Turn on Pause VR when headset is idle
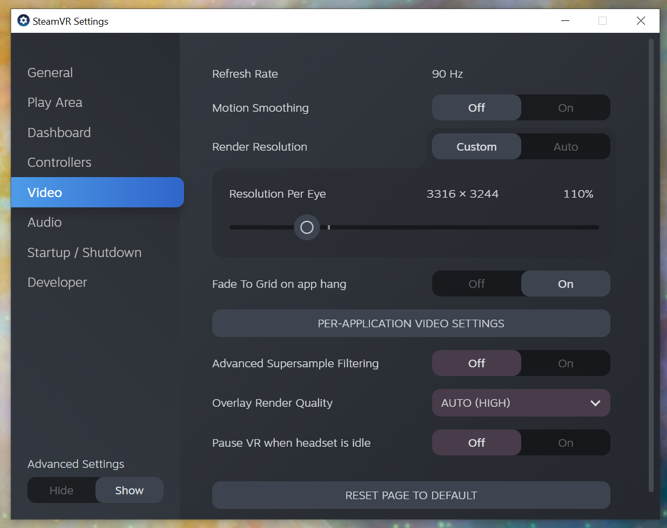Screen dimensions: 667x528 (x=565, y=443)
